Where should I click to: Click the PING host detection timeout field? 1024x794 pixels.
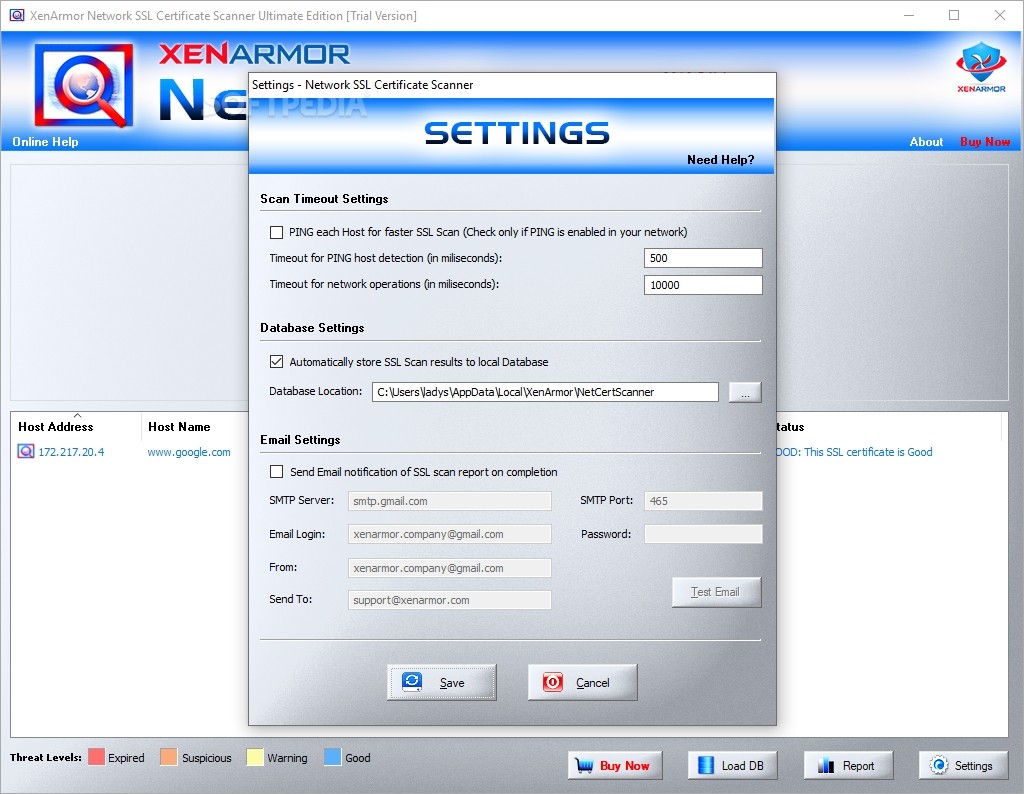[x=703, y=258]
